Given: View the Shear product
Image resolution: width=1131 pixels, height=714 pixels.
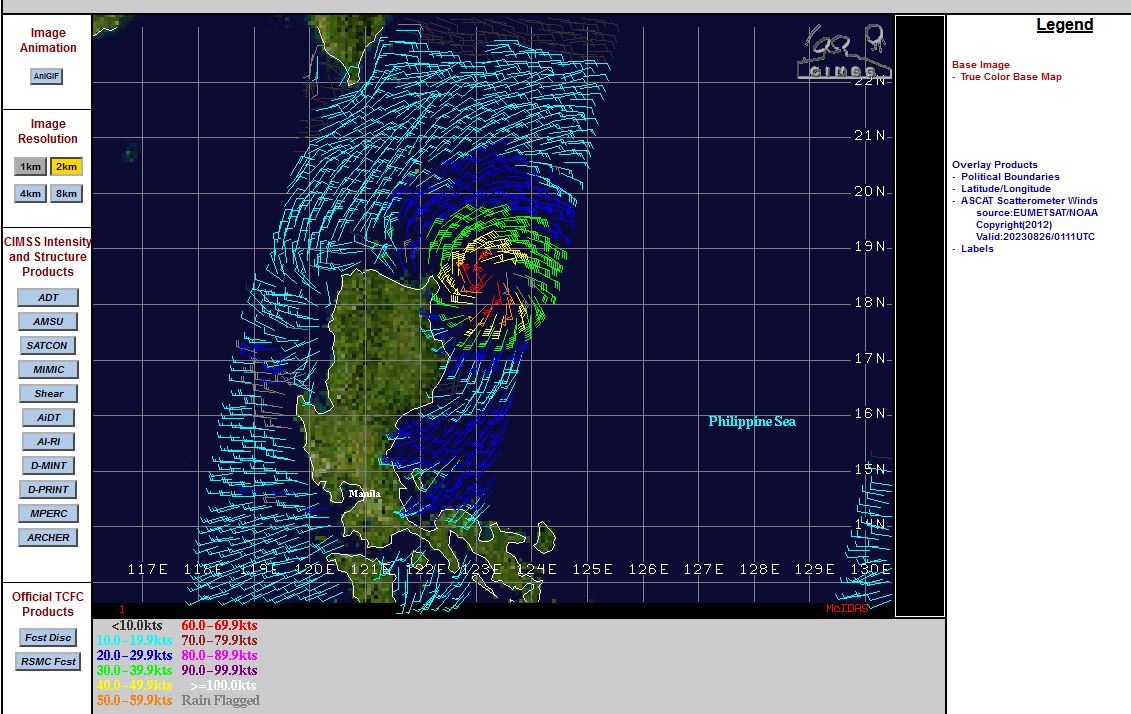Looking at the screenshot, I should [x=48, y=394].
